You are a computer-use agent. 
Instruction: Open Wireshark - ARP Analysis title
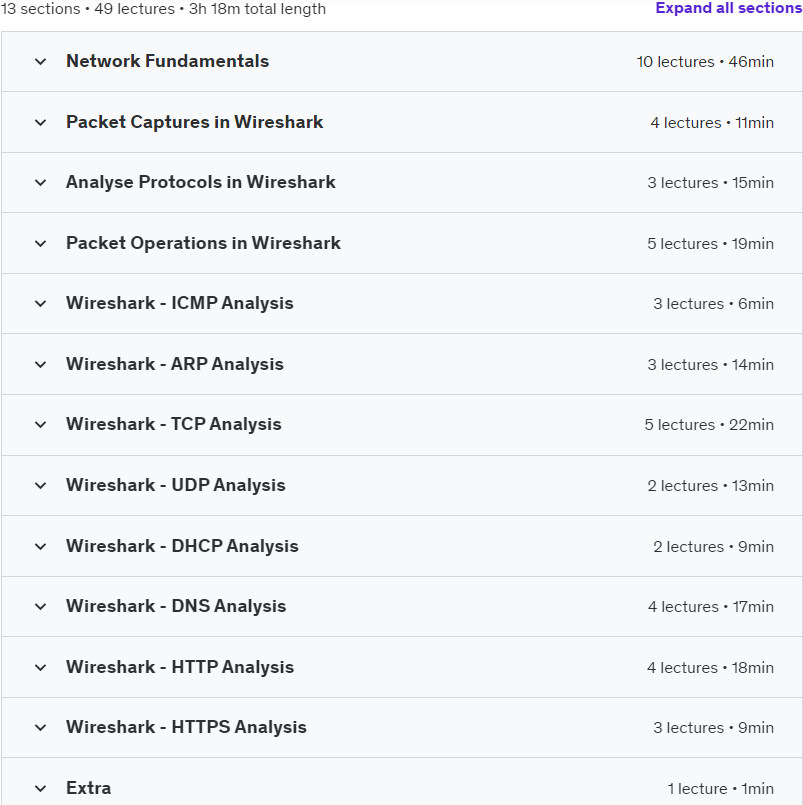(x=175, y=364)
